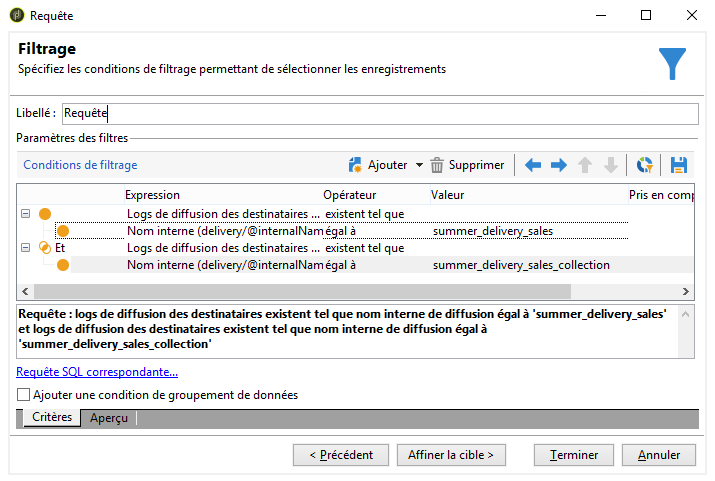
Task: Click the grey move-down arrow icon
Action: [x=611, y=165]
